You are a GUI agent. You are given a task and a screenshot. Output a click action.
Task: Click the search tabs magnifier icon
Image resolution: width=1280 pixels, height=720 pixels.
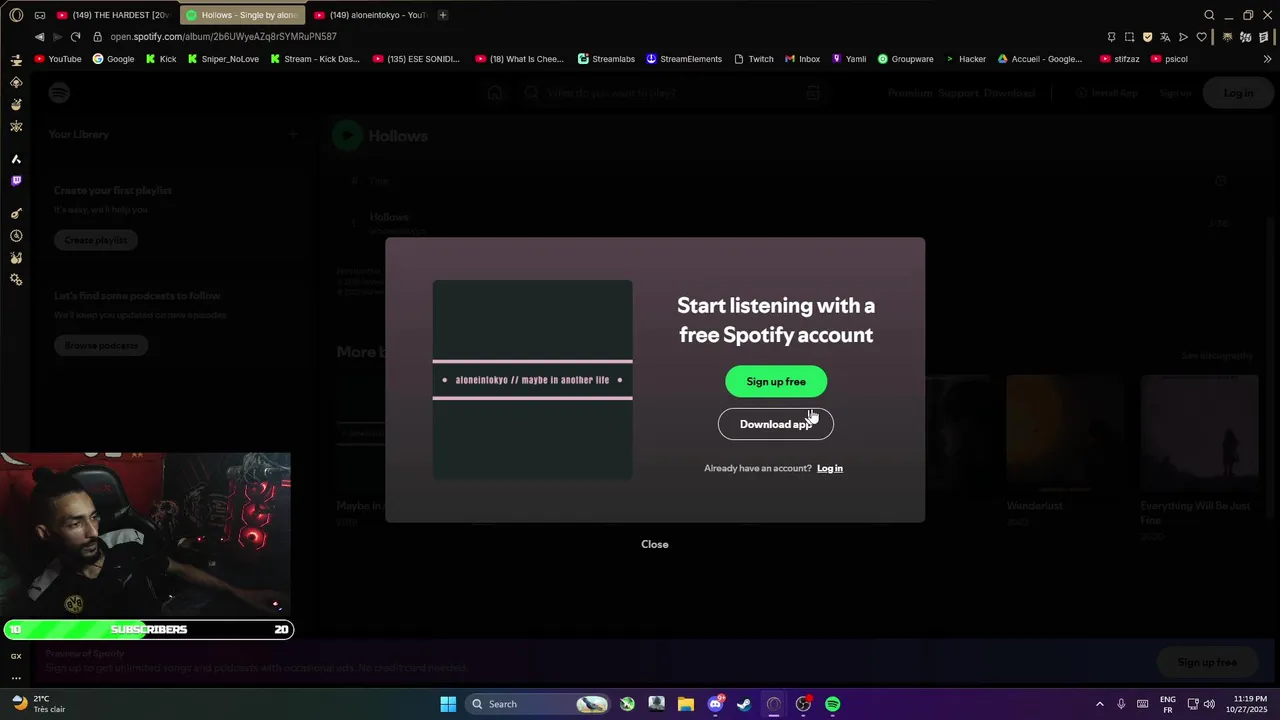coord(1209,15)
